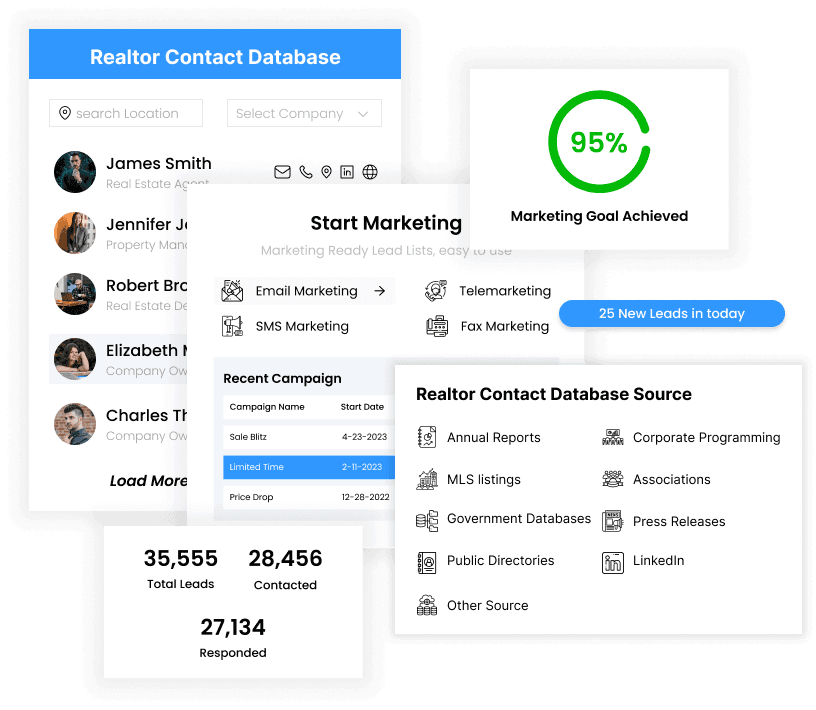The width and height of the screenshot is (816, 710).
Task: Select Elizabeth's highlighted contact row
Action: pyautogui.click(x=119, y=359)
